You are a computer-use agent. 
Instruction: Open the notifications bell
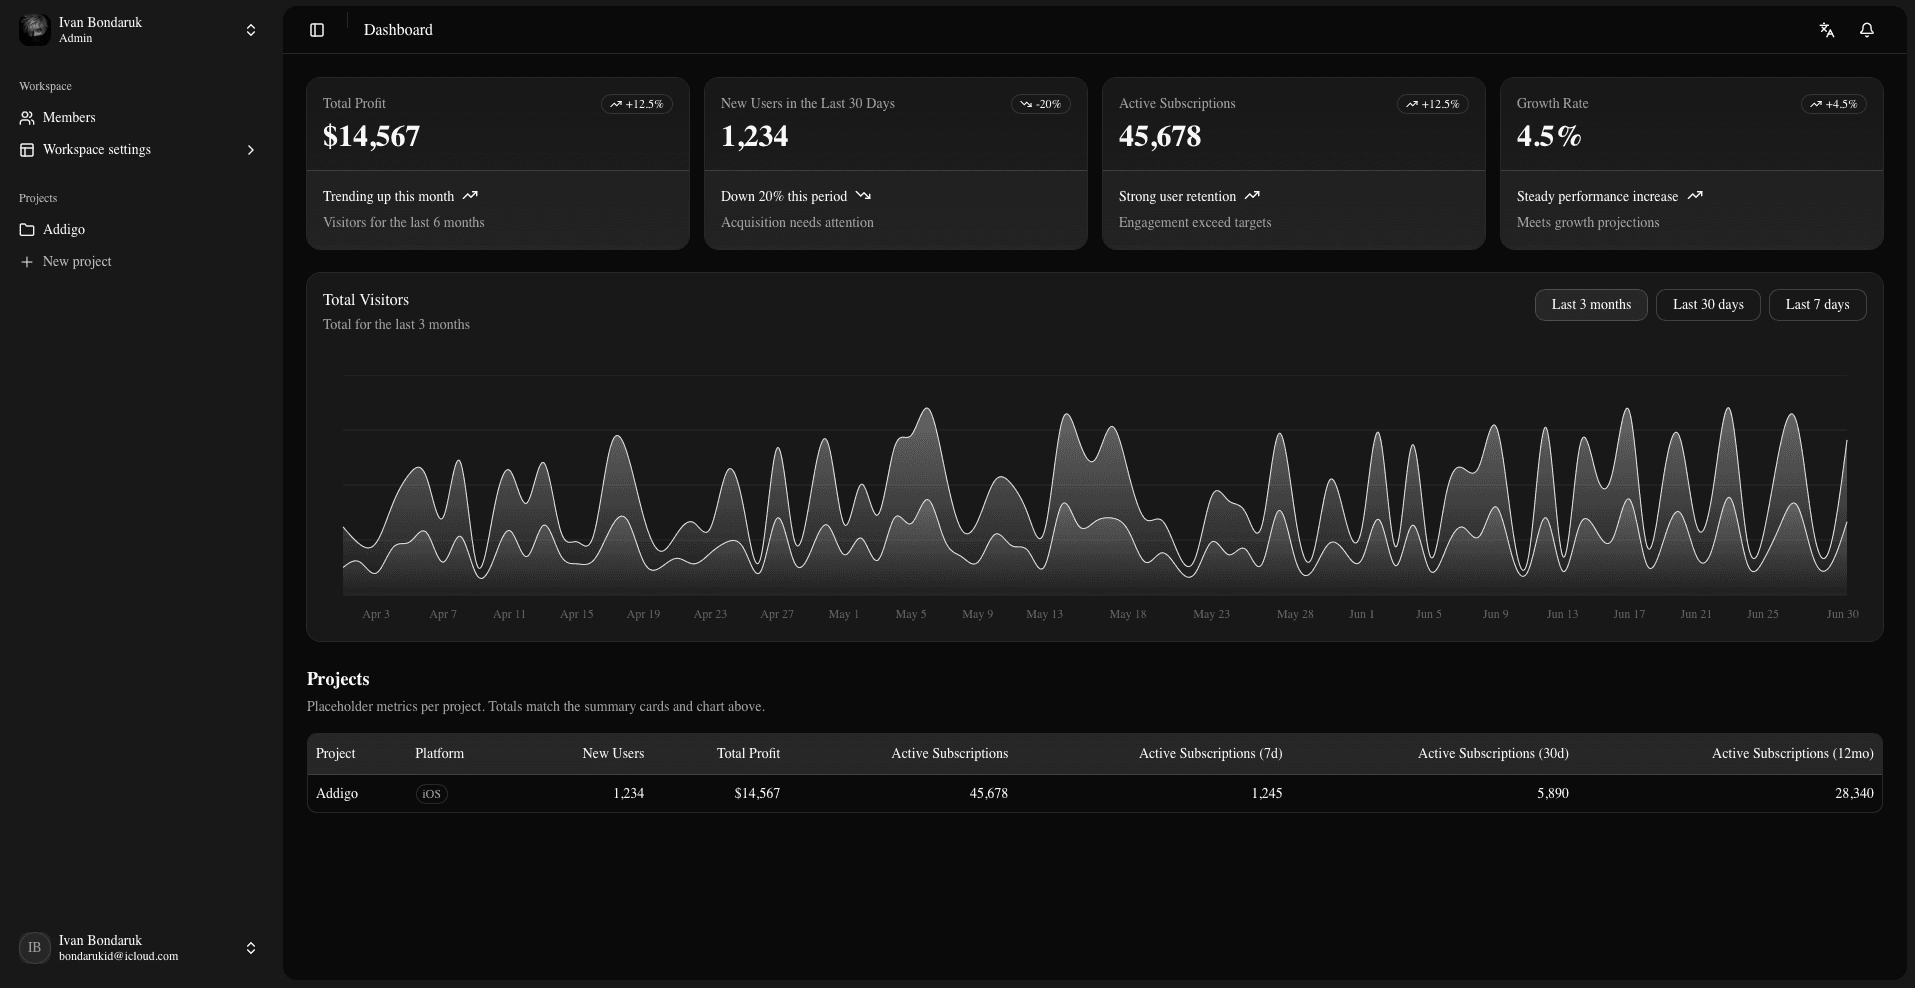[1867, 30]
